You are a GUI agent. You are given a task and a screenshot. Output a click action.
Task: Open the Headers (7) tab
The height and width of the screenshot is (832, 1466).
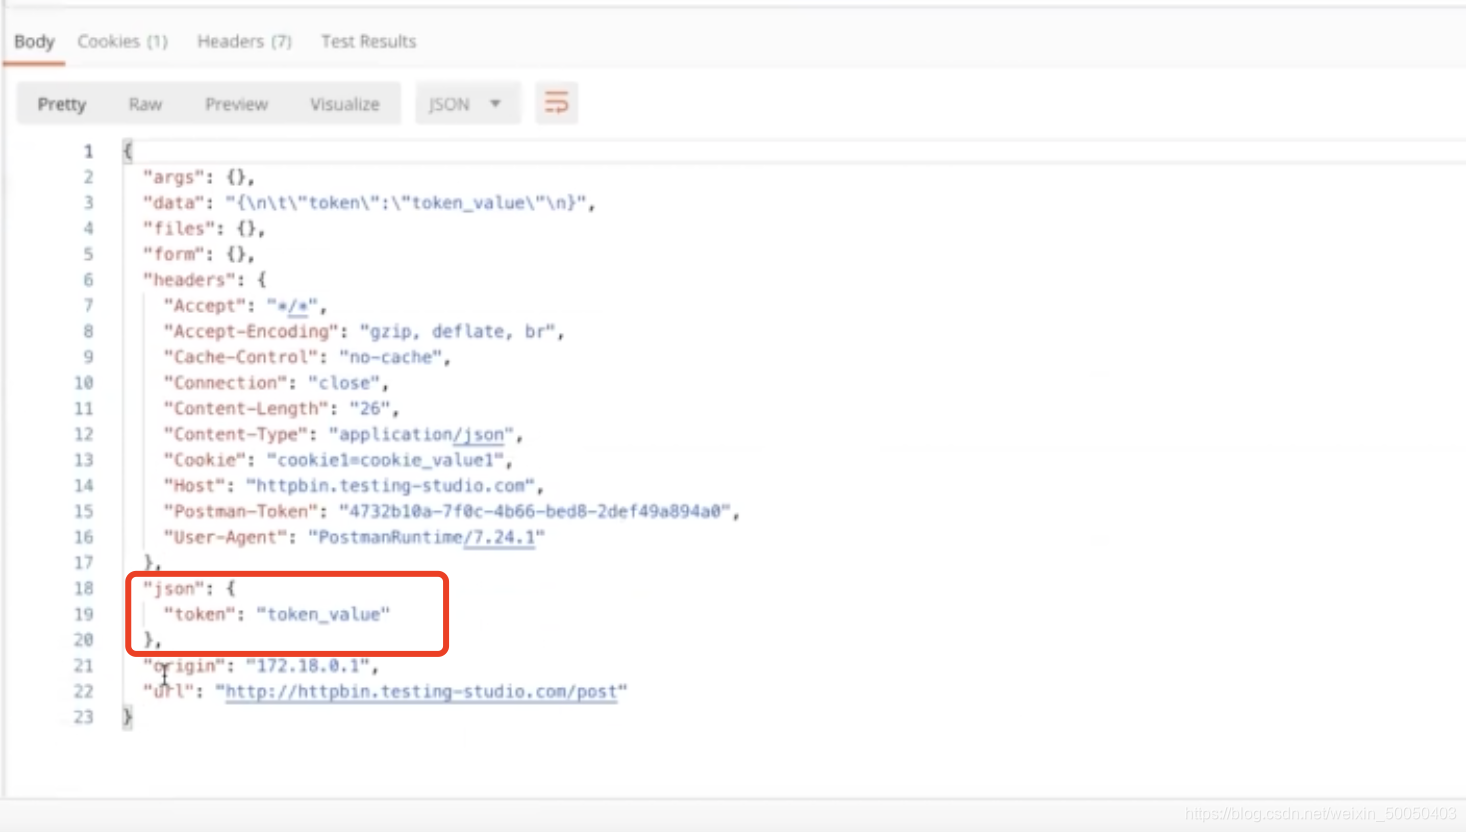pyautogui.click(x=244, y=41)
